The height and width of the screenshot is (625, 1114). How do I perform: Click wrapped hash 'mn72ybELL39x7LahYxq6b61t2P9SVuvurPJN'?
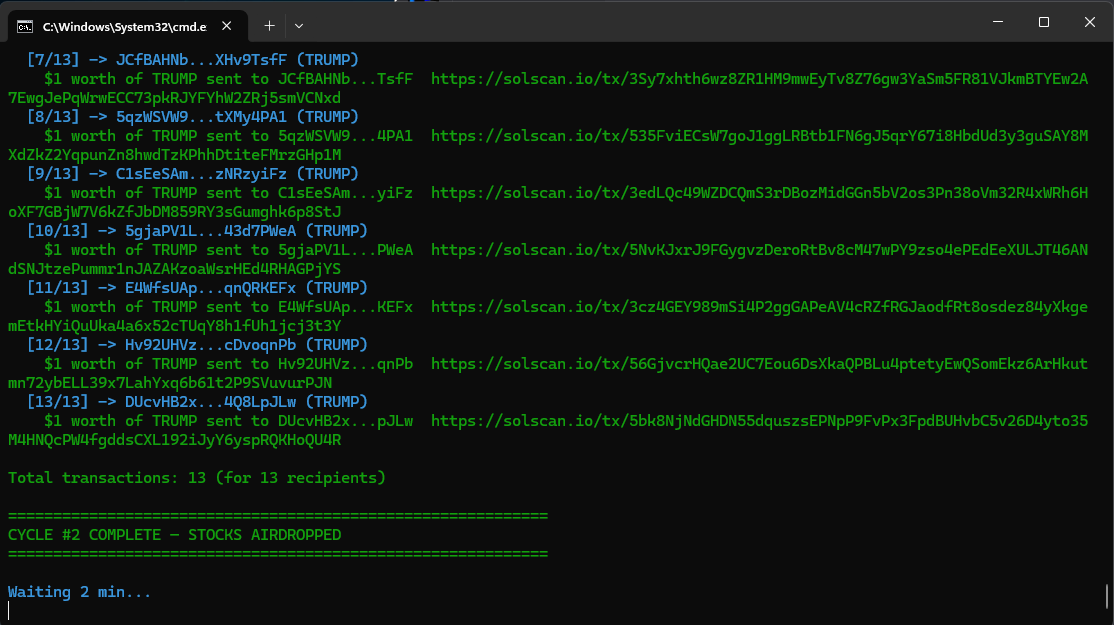pyautogui.click(x=170, y=383)
